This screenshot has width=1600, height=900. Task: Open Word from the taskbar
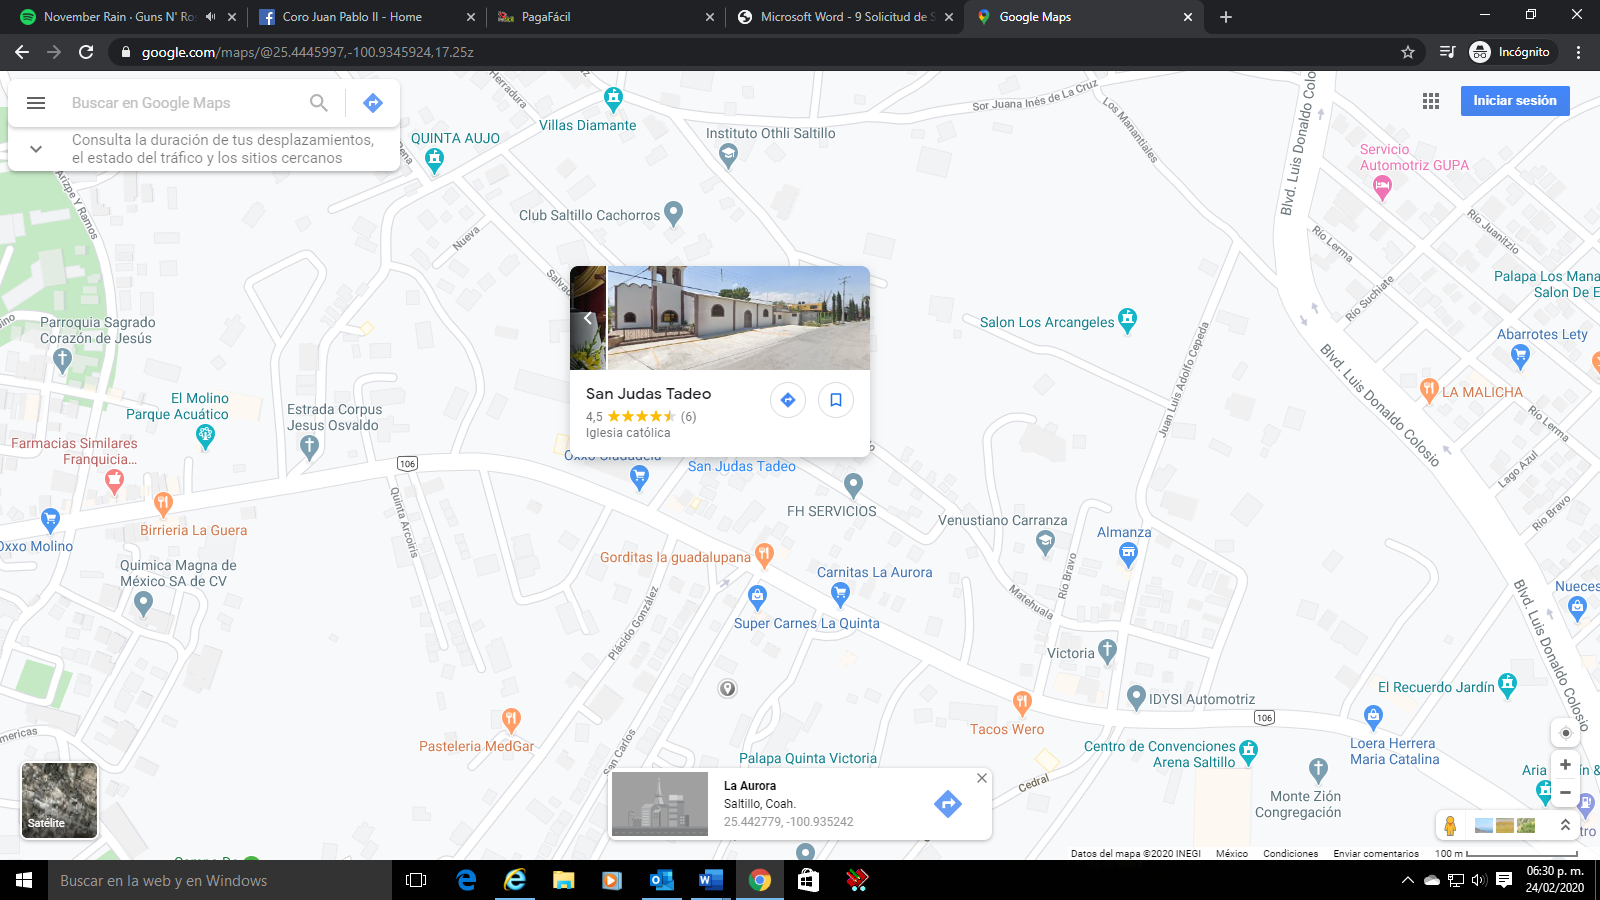point(710,880)
